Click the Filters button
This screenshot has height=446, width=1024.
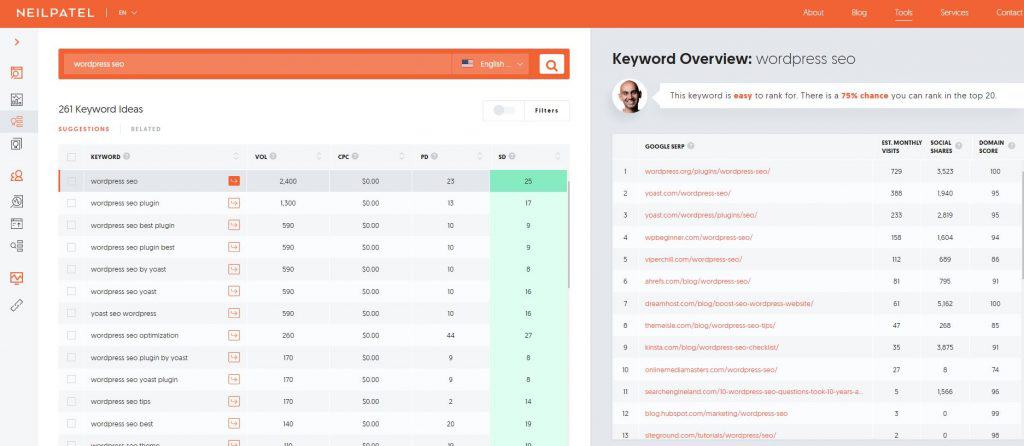(x=547, y=110)
